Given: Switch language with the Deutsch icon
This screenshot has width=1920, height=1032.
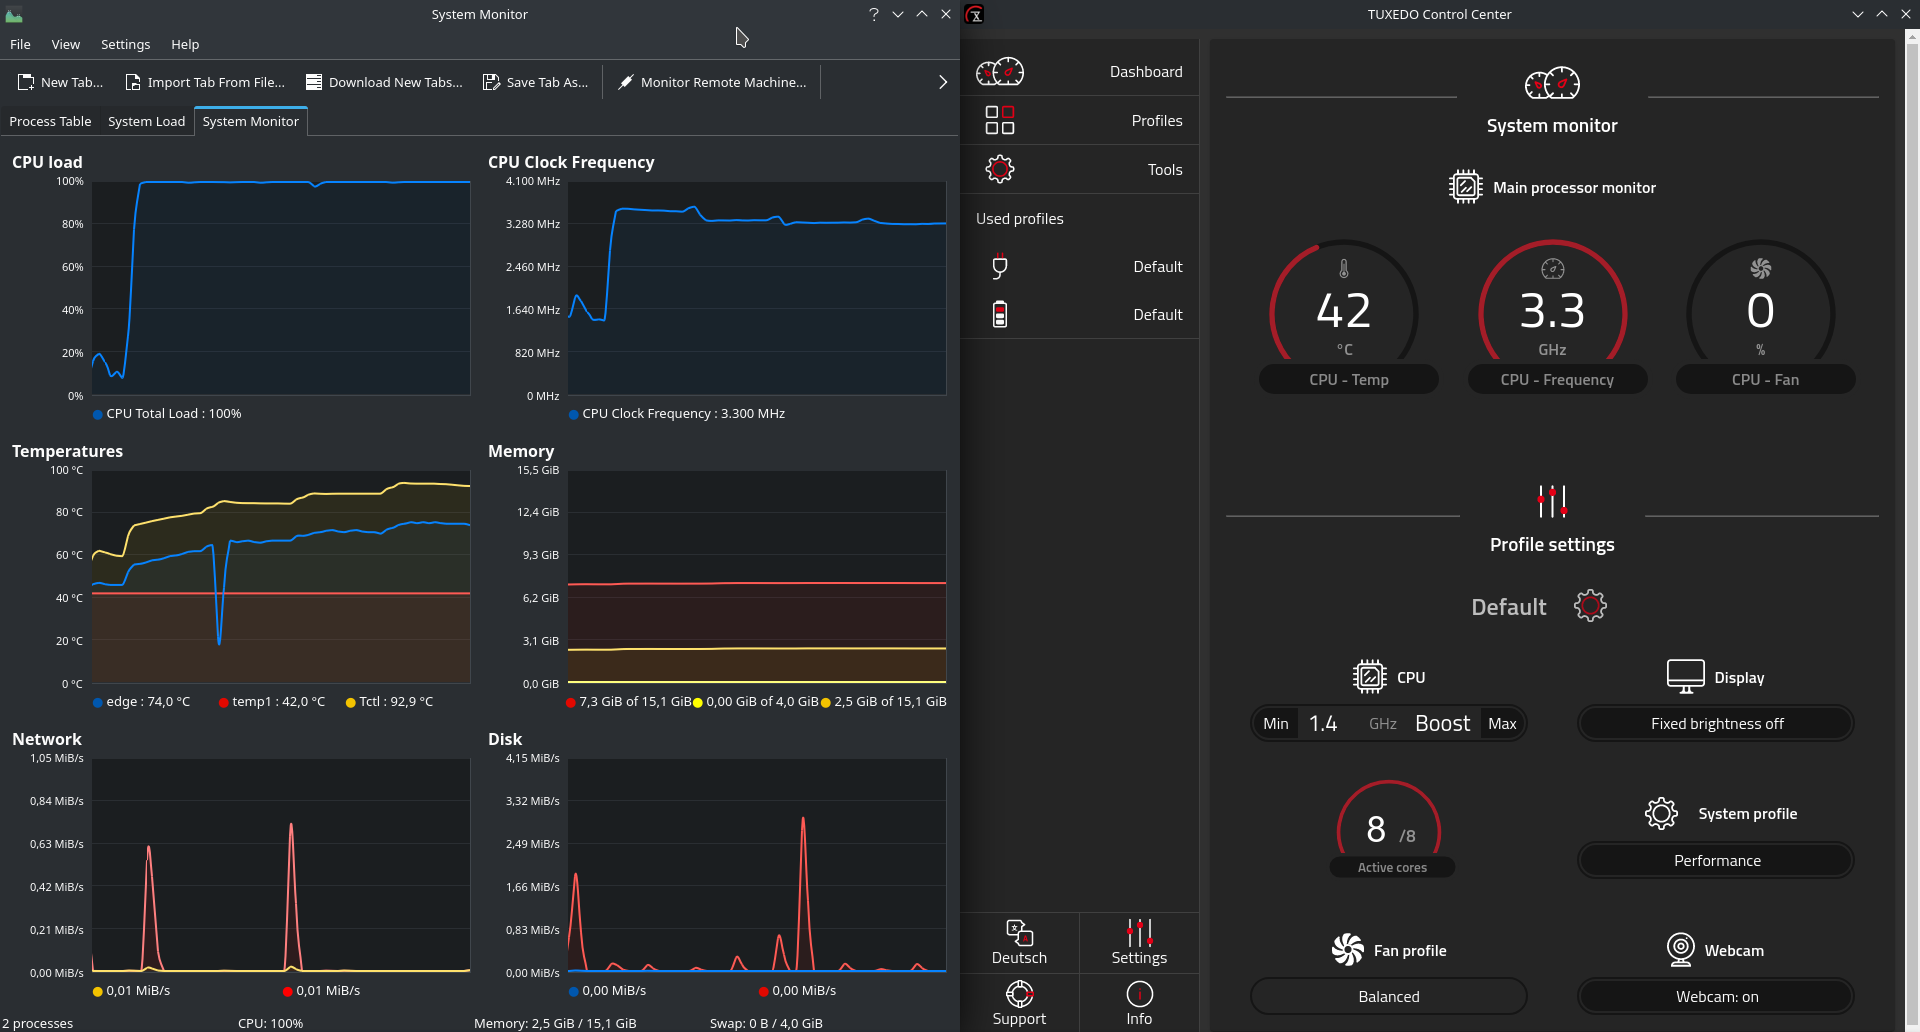Looking at the screenshot, I should pos(1019,935).
